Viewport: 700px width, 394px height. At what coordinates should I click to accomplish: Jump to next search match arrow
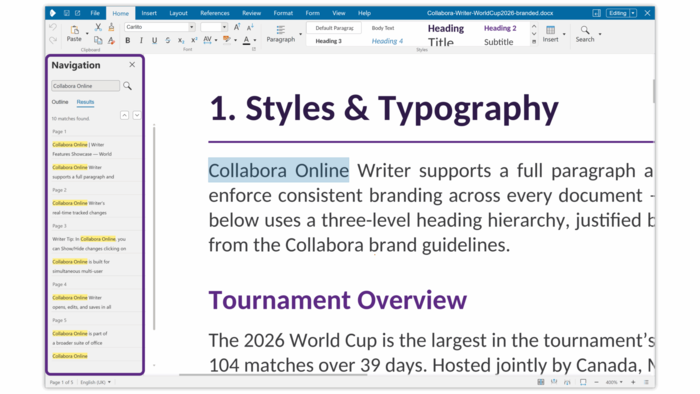[137, 116]
